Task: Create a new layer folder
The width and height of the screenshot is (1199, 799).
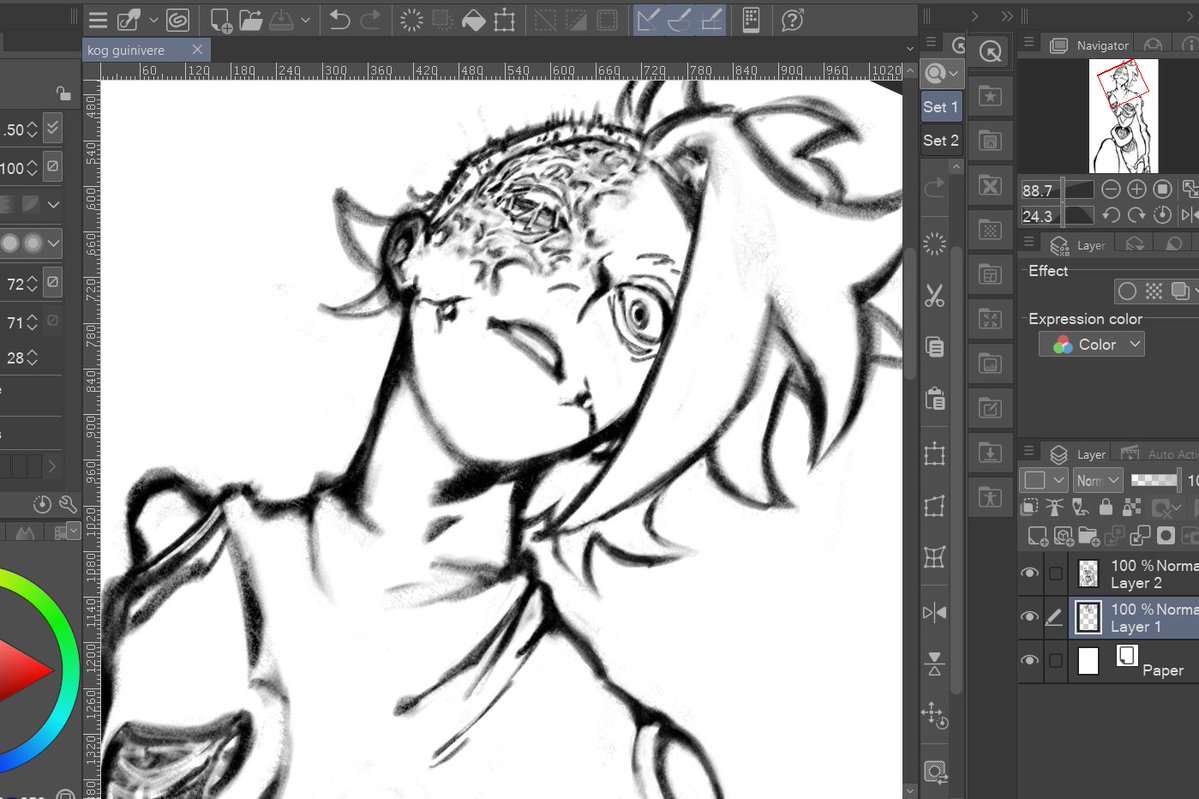Action: pos(1090,536)
